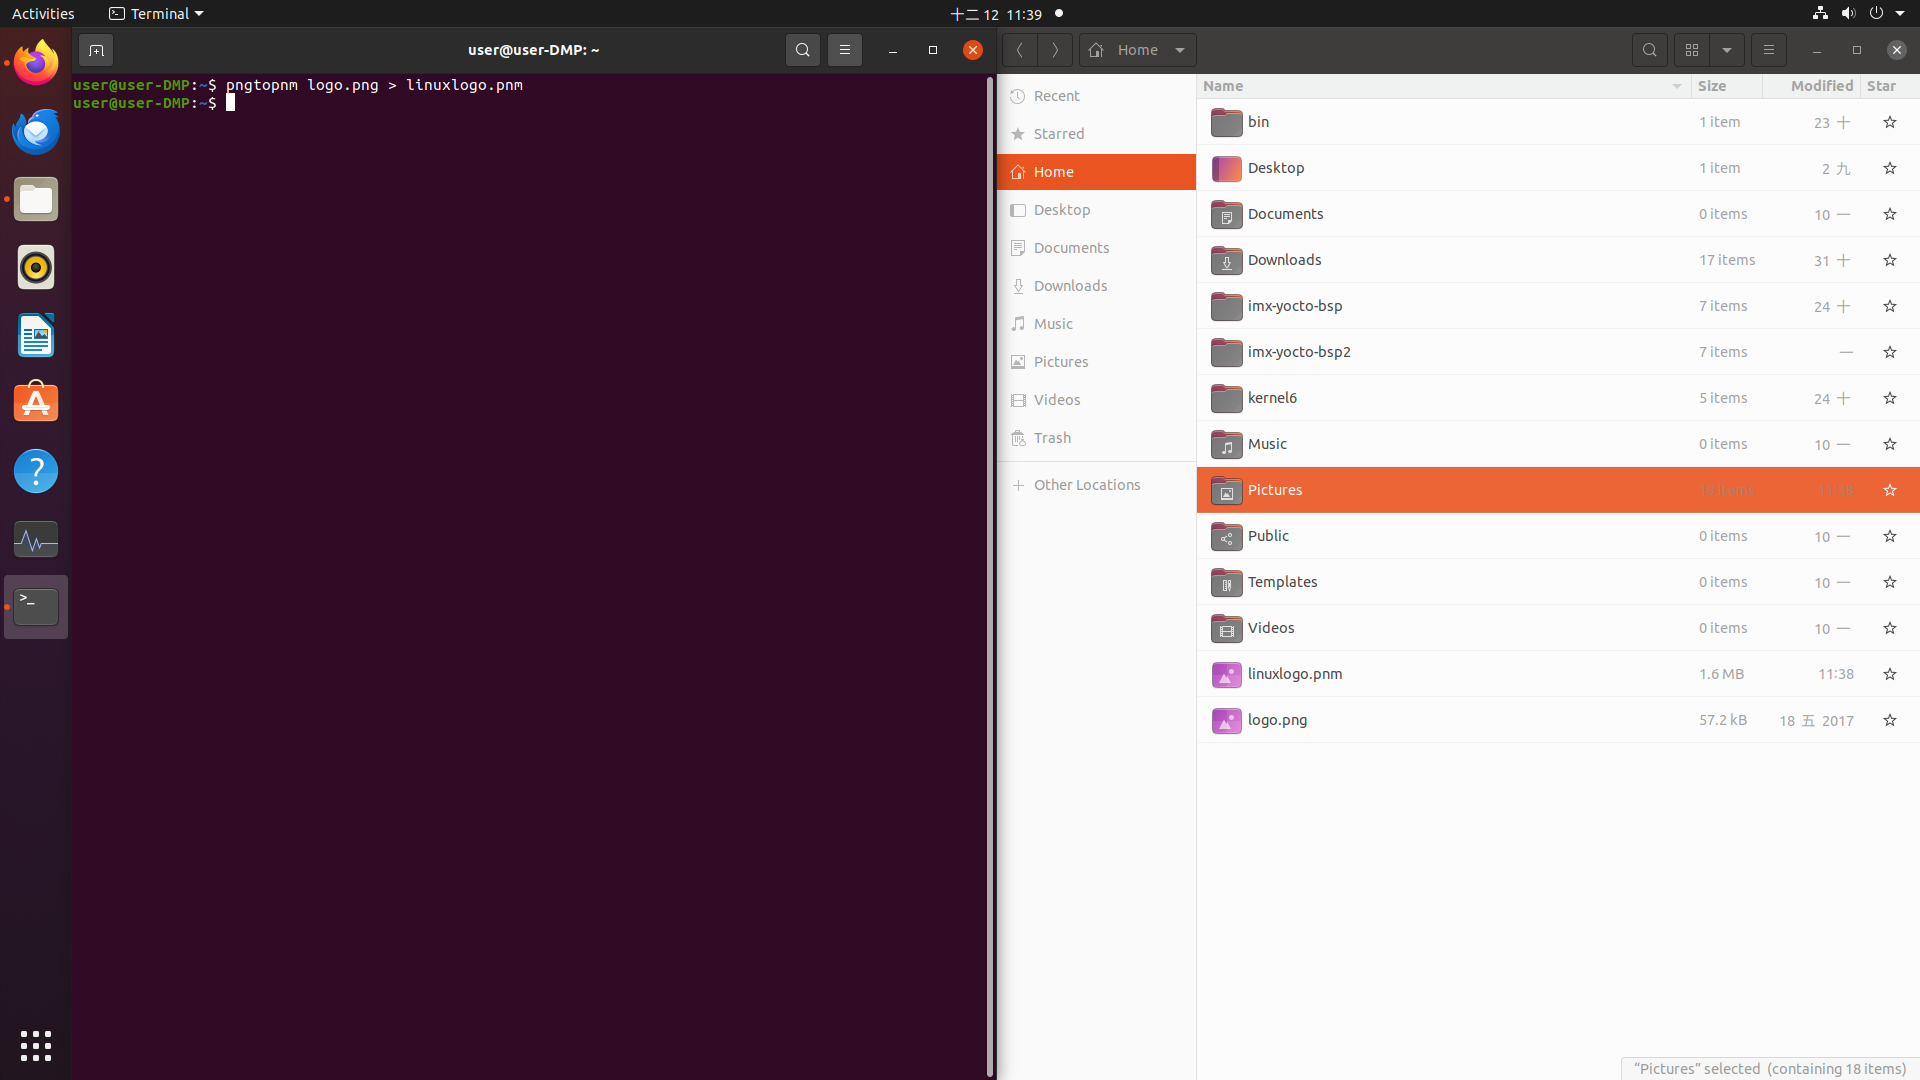Open Rhythmbox music player in dock
Screen dimensions: 1920x1080
[x=36, y=267]
